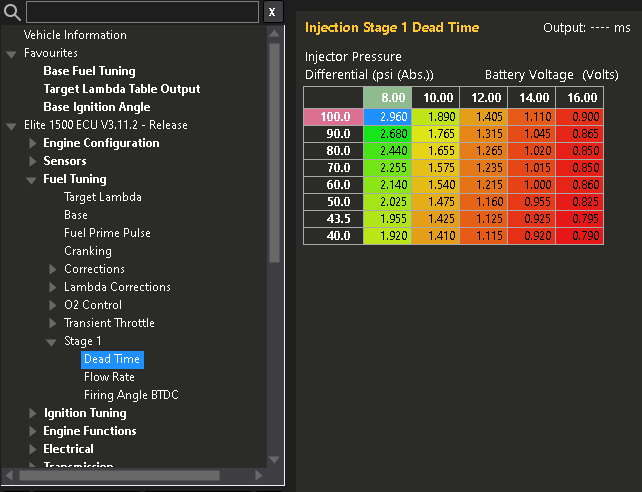Viewport: 642px width, 492px height.
Task: Open Vehicle Information
Action: pyautogui.click(x=75, y=35)
